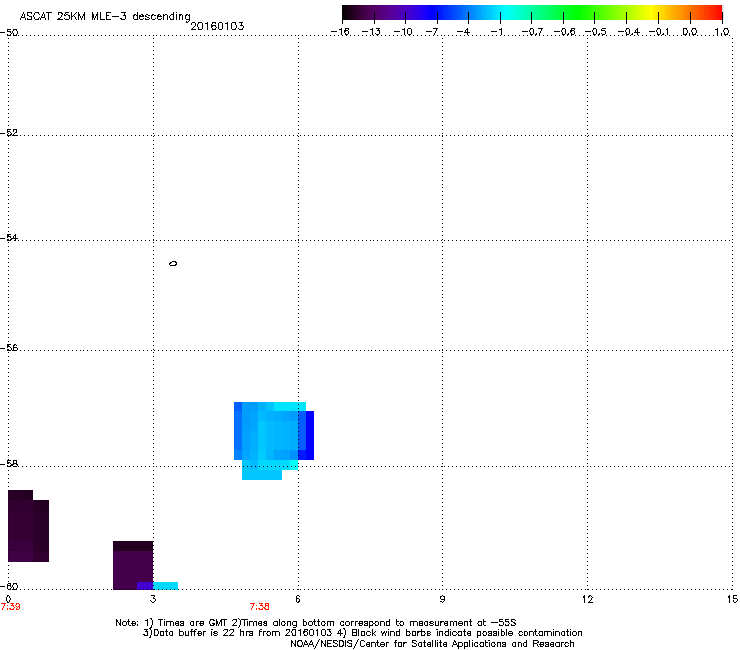Click the longitude 0 axis label
740x650 pixels.
pos(8,599)
